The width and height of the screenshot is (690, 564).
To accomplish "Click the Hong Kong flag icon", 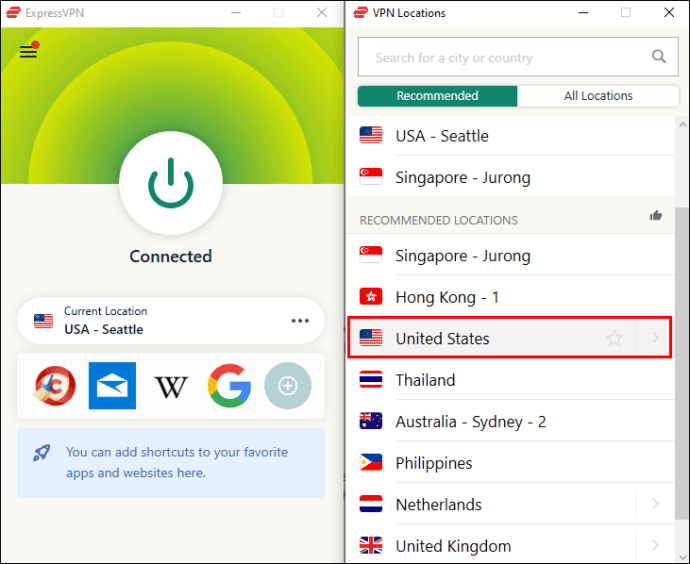I will point(371,297).
